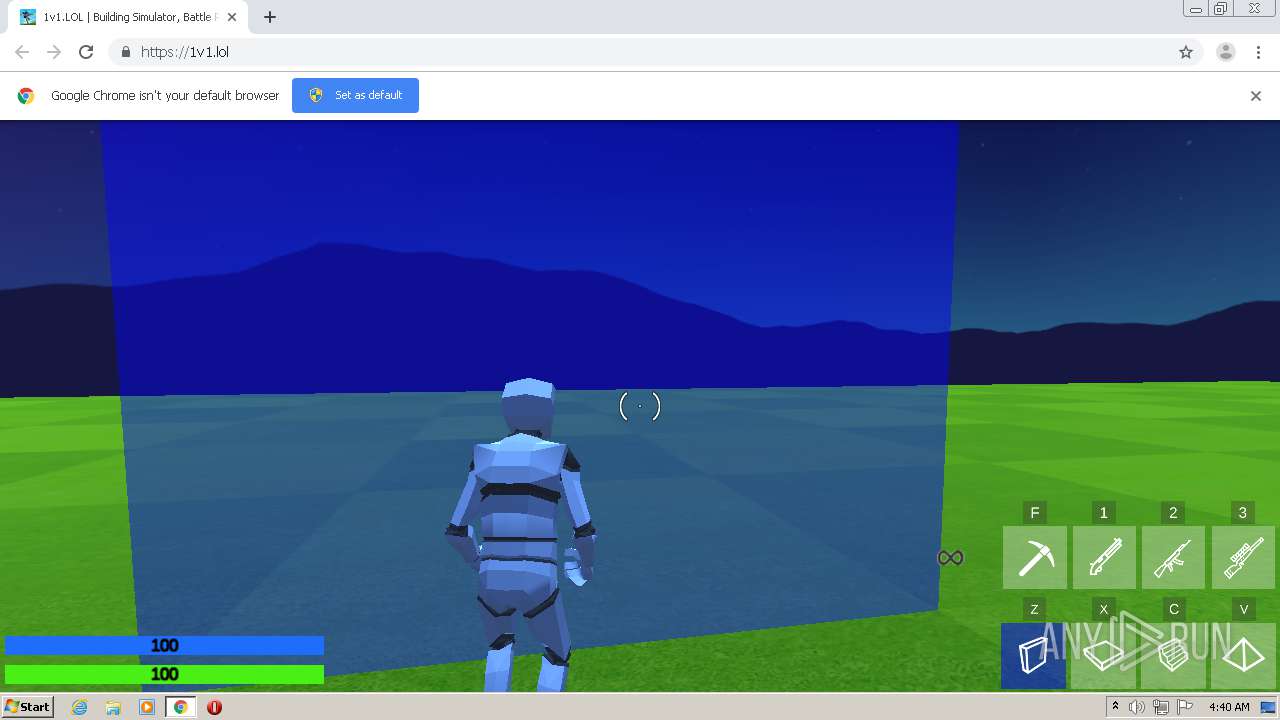
Task: Click Show desktop at the taskbar edge
Action: 1270,707
